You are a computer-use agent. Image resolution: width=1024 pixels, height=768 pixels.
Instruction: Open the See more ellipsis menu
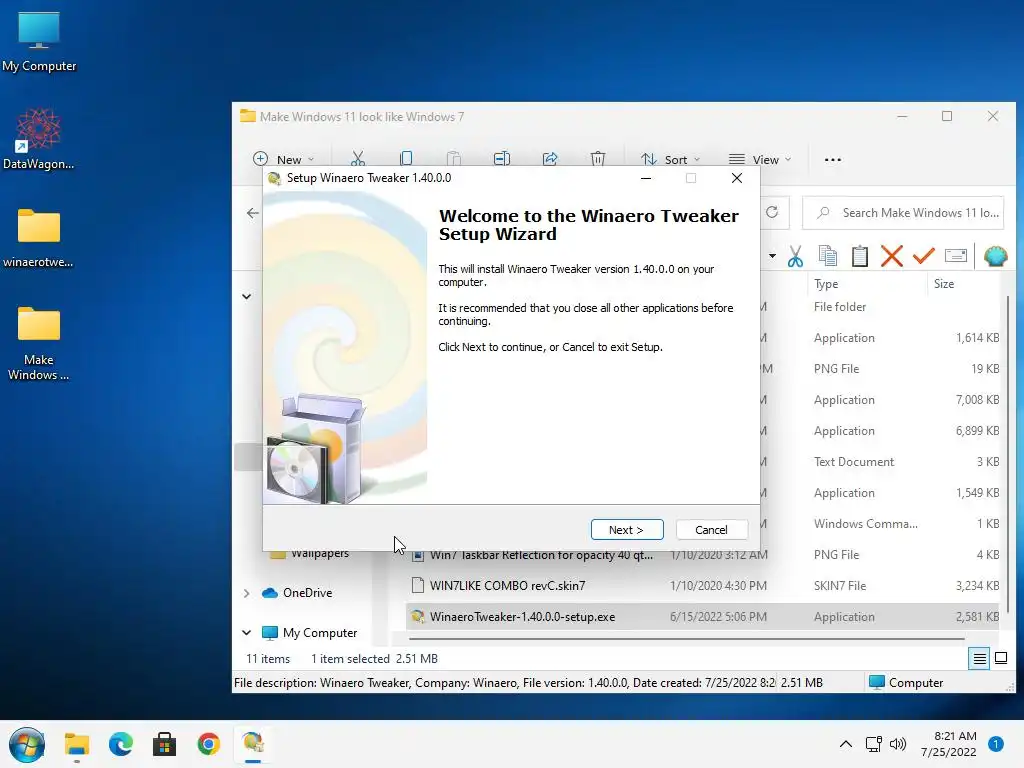pyautogui.click(x=833, y=159)
